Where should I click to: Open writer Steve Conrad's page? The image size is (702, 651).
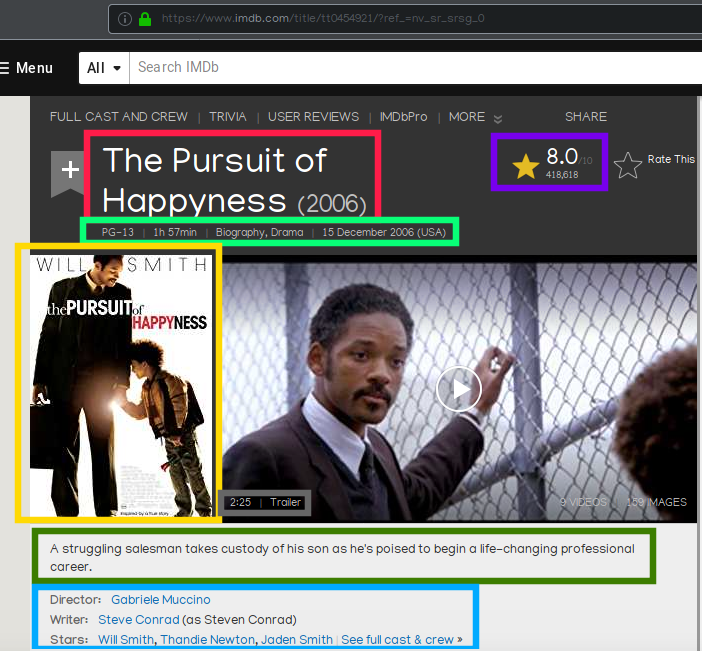pos(139,620)
